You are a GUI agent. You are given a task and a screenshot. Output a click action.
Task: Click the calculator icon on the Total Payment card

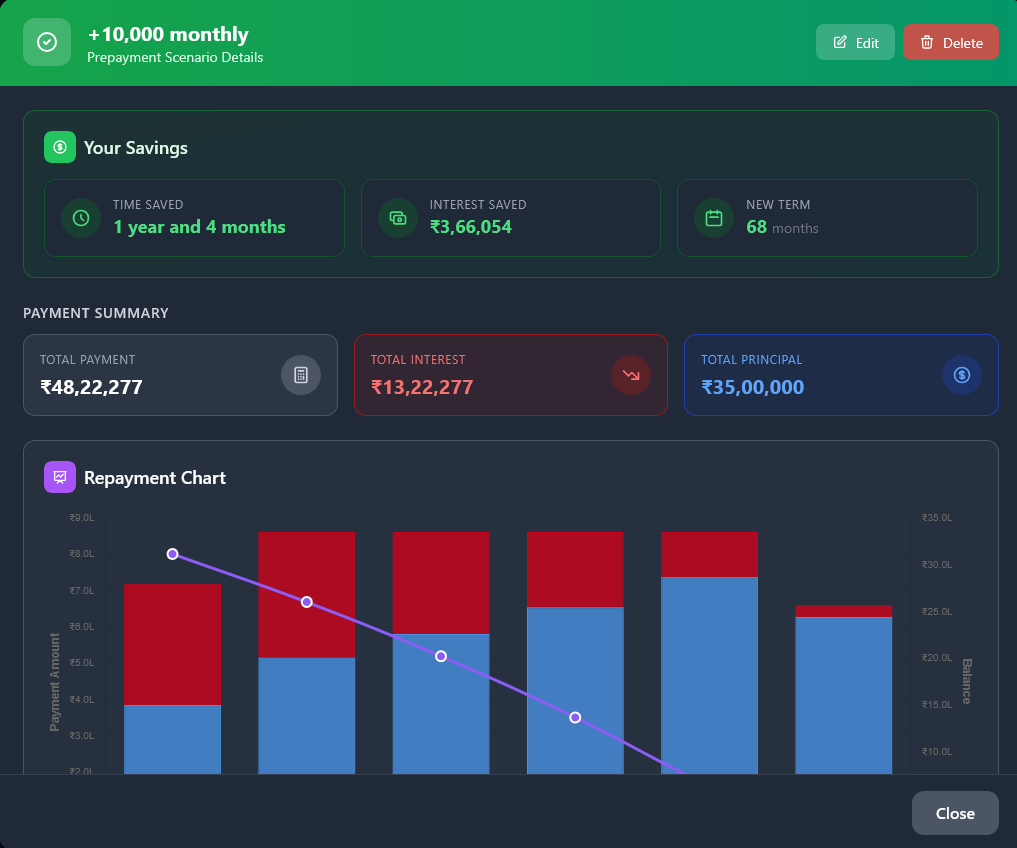point(300,375)
